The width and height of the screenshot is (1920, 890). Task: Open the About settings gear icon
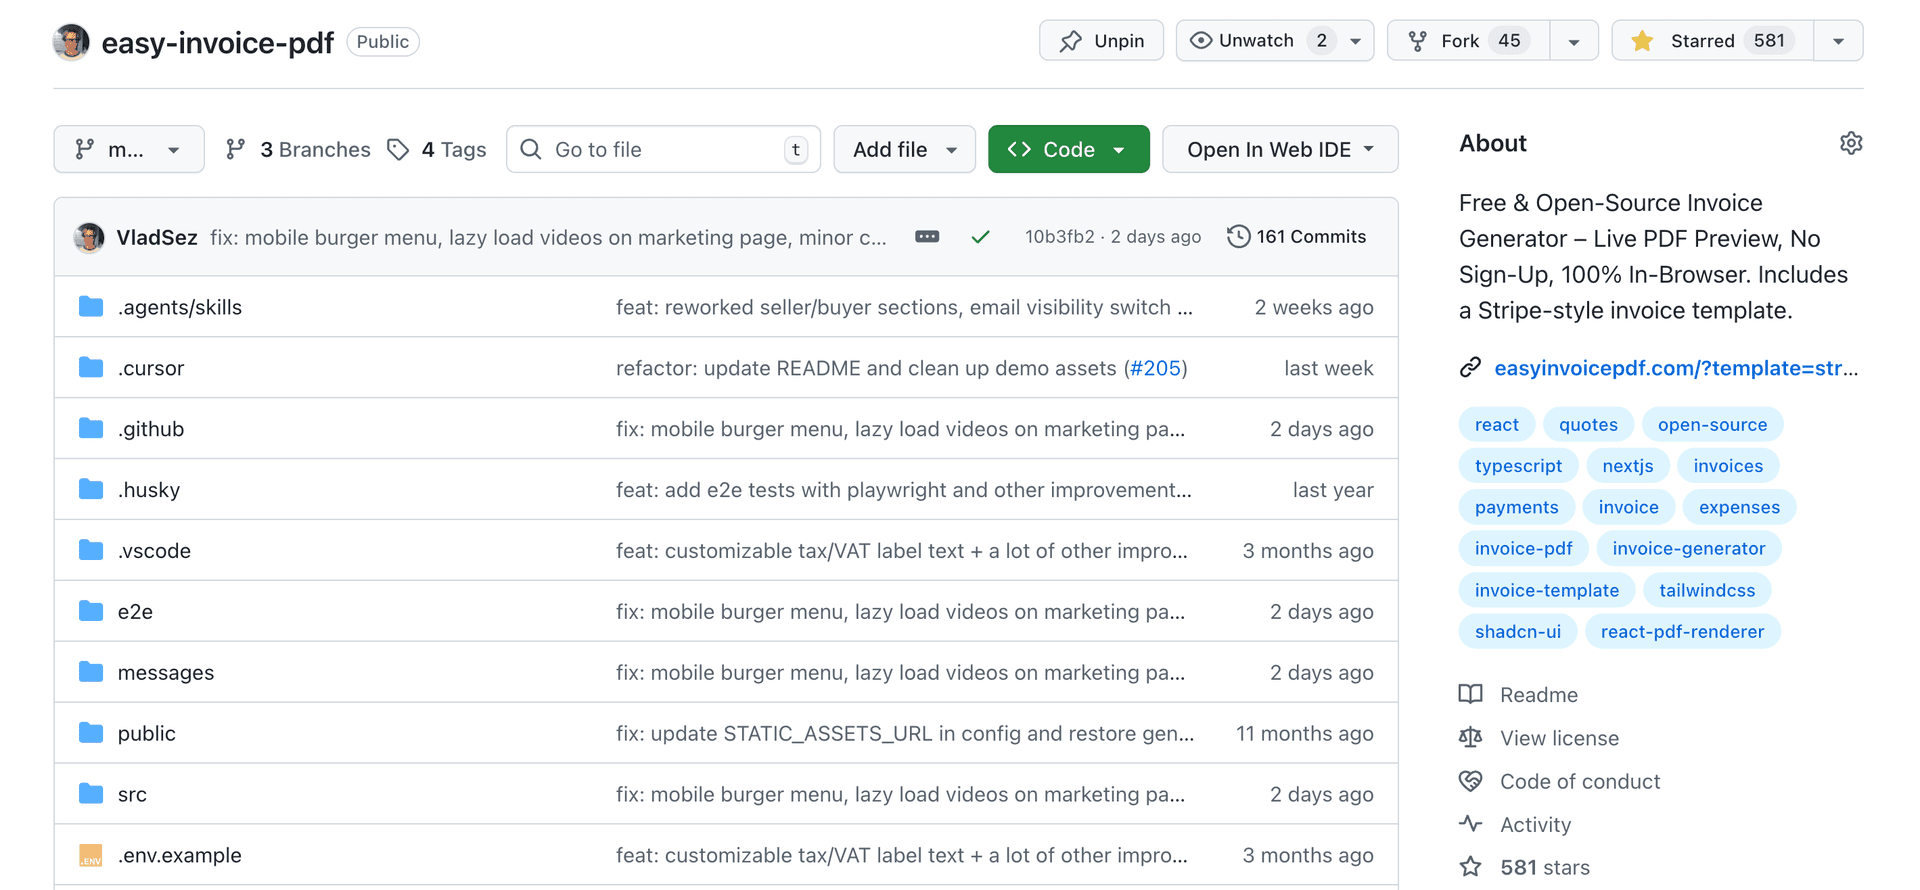point(1851,143)
